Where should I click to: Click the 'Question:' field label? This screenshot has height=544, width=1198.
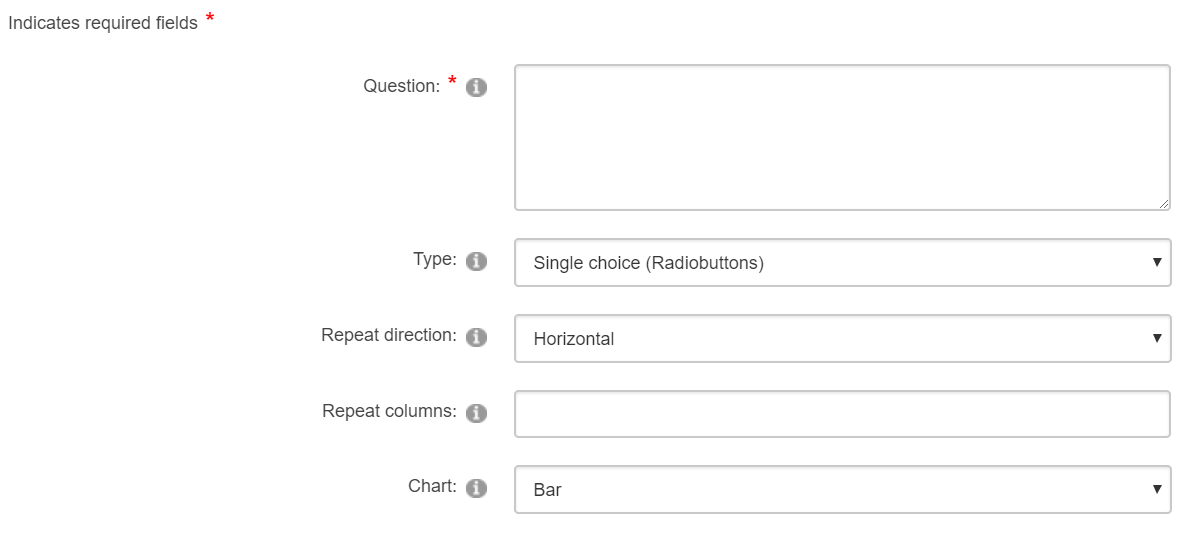[x=401, y=87]
